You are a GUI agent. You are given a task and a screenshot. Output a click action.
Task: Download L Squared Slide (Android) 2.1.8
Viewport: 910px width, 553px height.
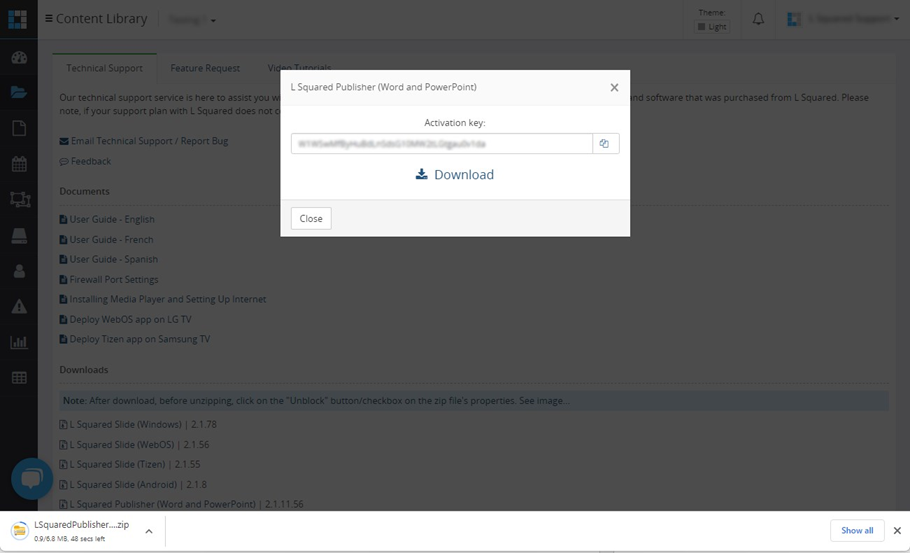coord(138,485)
